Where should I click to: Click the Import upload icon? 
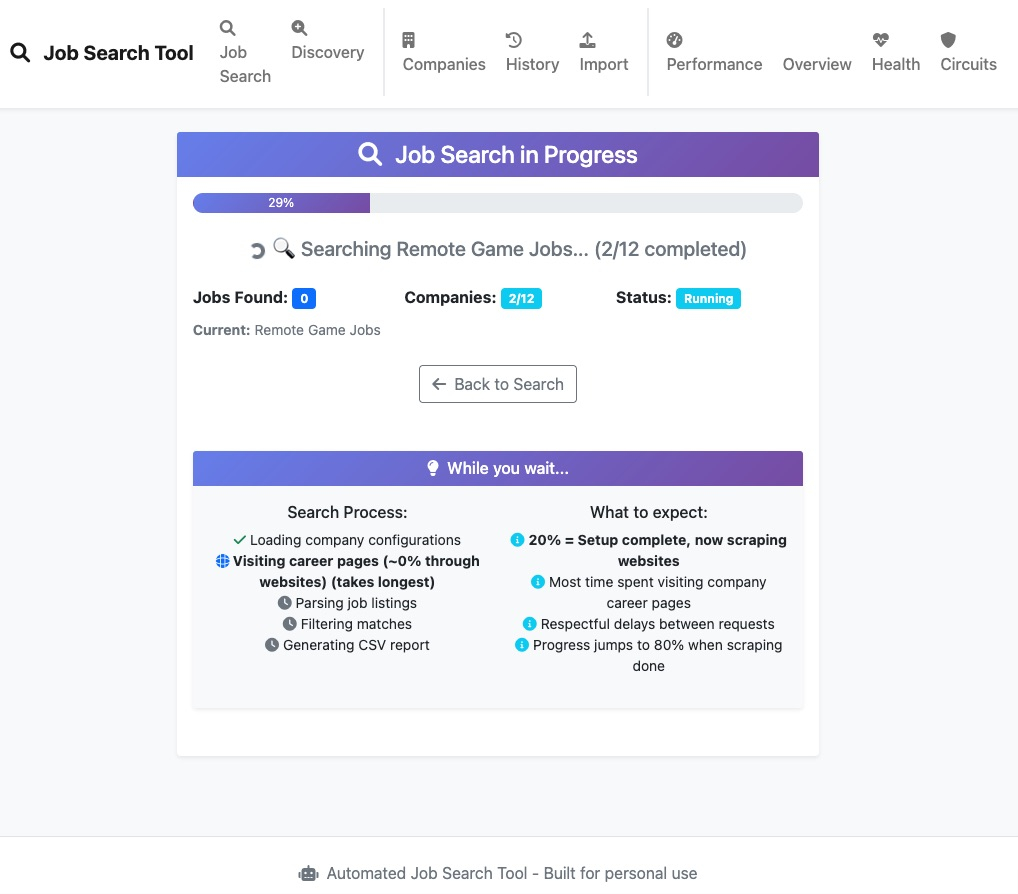click(588, 40)
